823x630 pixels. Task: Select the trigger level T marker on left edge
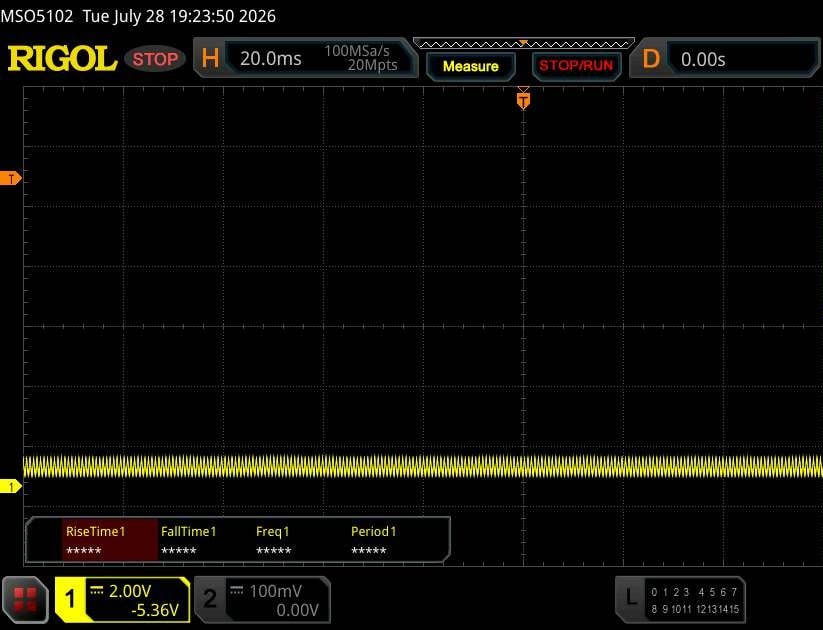(x=10, y=178)
